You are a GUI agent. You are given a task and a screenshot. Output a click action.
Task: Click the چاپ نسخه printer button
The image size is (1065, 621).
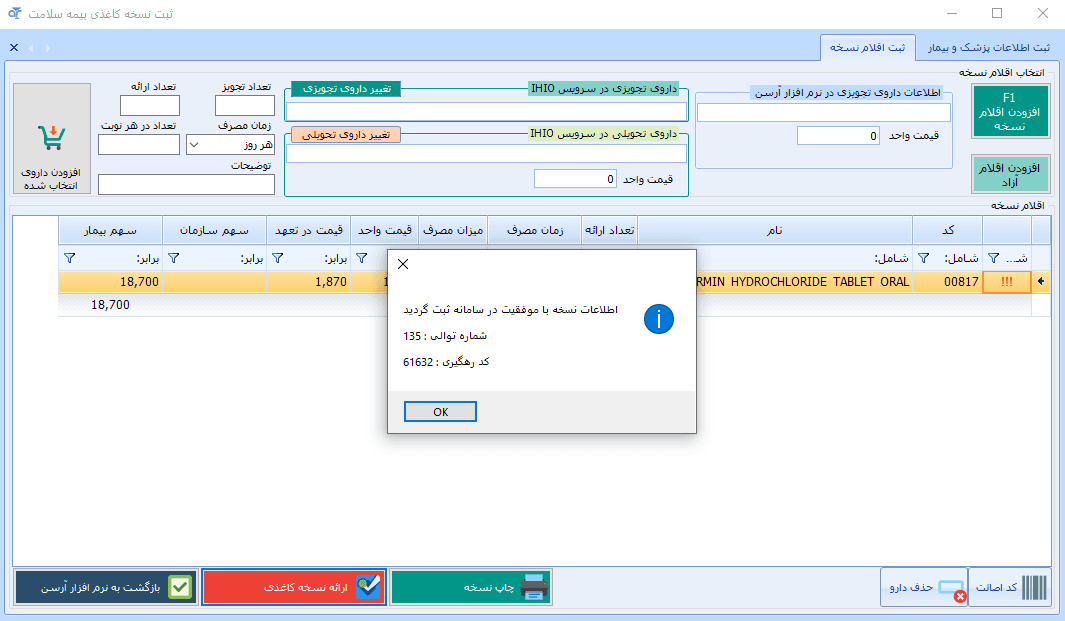[x=471, y=587]
